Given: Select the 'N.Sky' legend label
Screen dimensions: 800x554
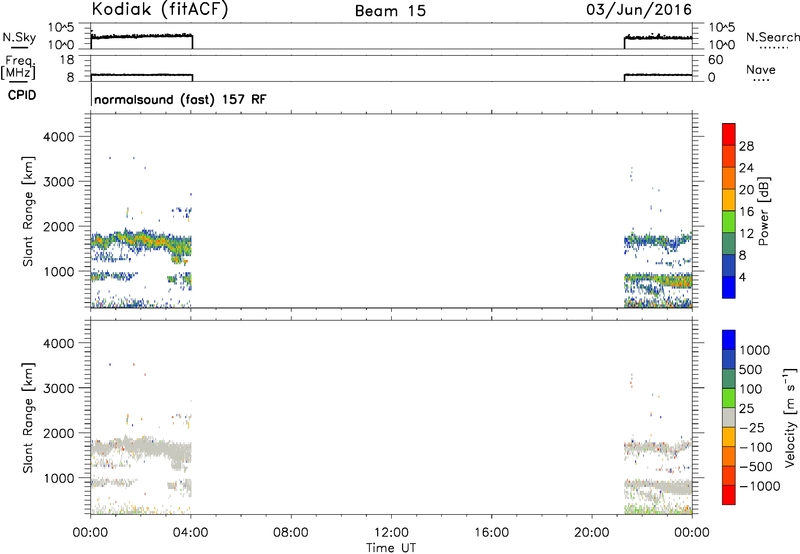Looking at the screenshot, I should point(19,37).
